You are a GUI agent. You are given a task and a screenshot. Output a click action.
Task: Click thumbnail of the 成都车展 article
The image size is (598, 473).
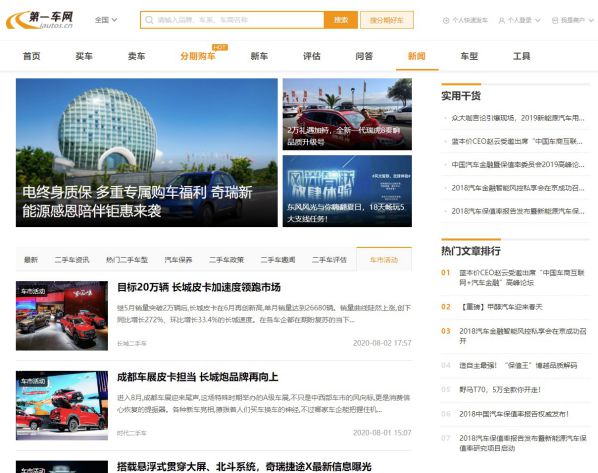[62, 405]
